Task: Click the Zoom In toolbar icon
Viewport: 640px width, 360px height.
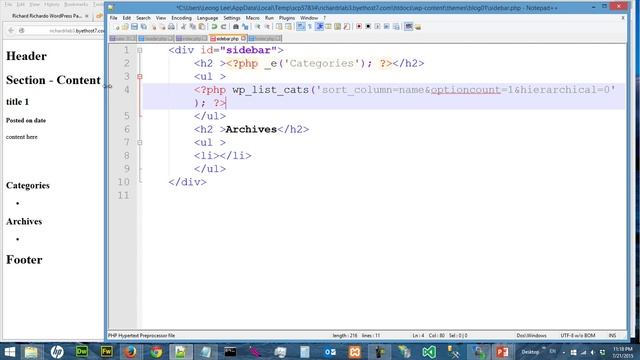Action: [258, 27]
